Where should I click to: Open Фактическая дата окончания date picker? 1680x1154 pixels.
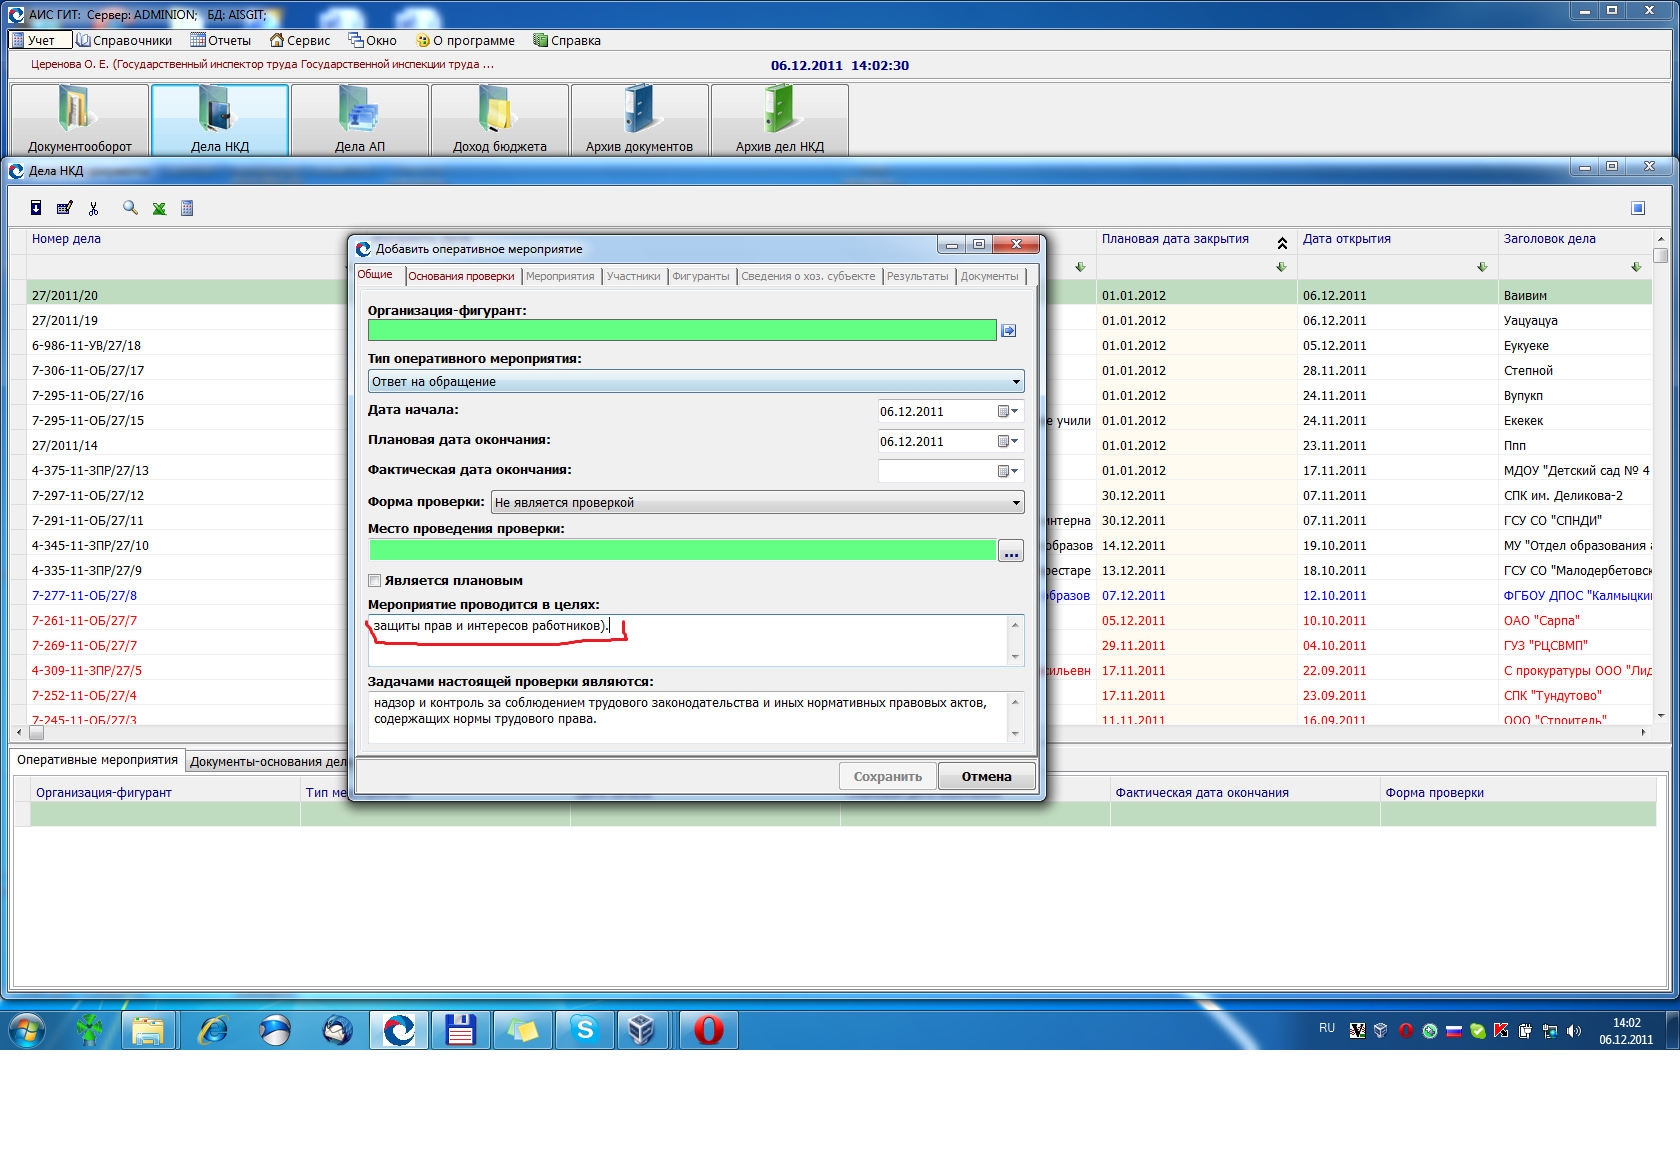click(1008, 471)
